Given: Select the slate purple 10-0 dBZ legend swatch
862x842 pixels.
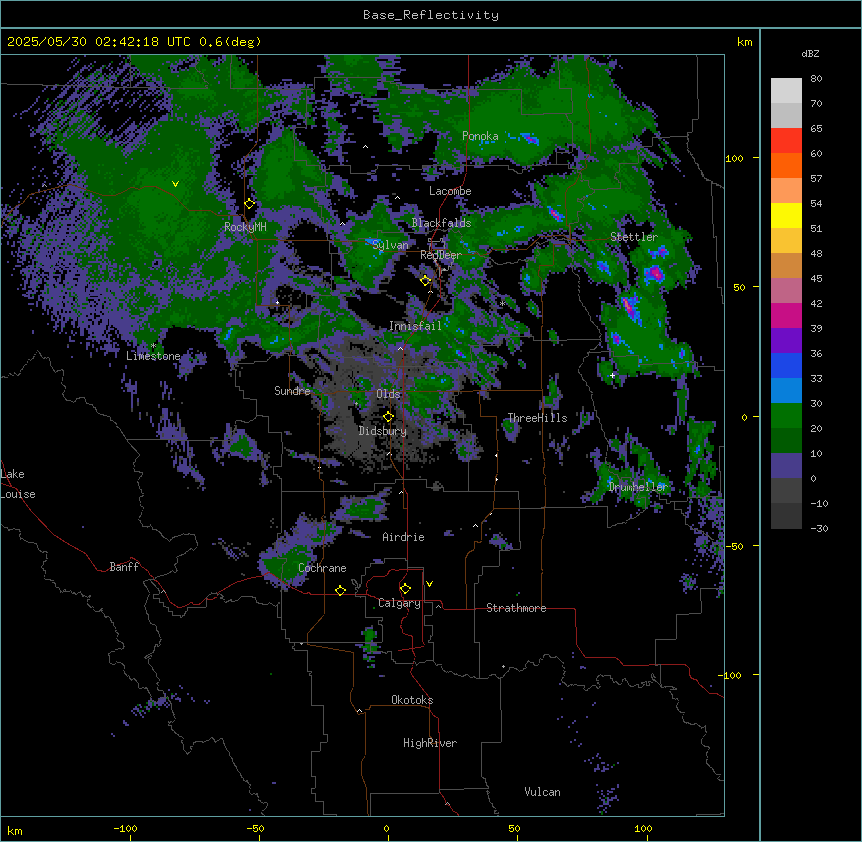Looking at the screenshot, I should click(786, 466).
